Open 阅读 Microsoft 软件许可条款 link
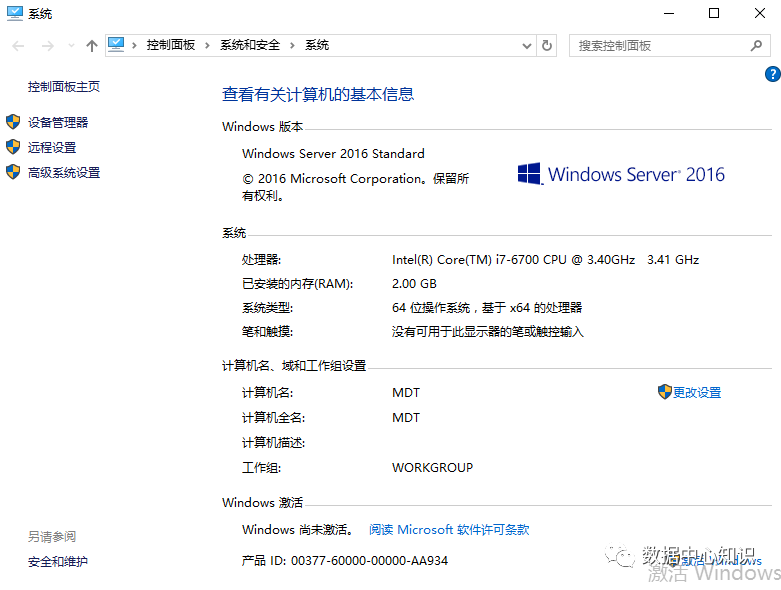 [449, 529]
